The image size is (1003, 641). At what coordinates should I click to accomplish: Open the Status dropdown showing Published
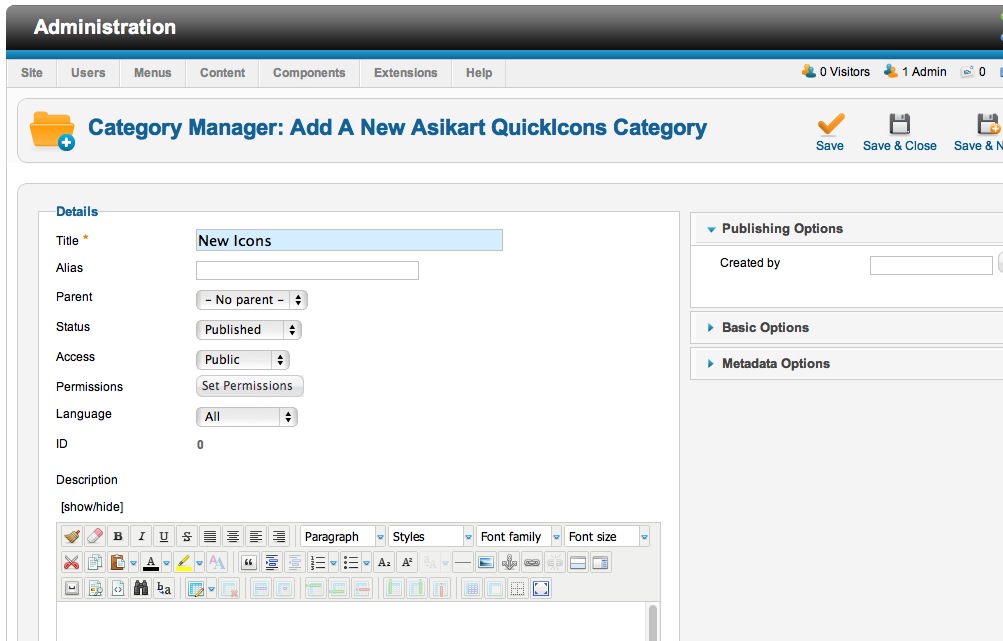(x=248, y=329)
